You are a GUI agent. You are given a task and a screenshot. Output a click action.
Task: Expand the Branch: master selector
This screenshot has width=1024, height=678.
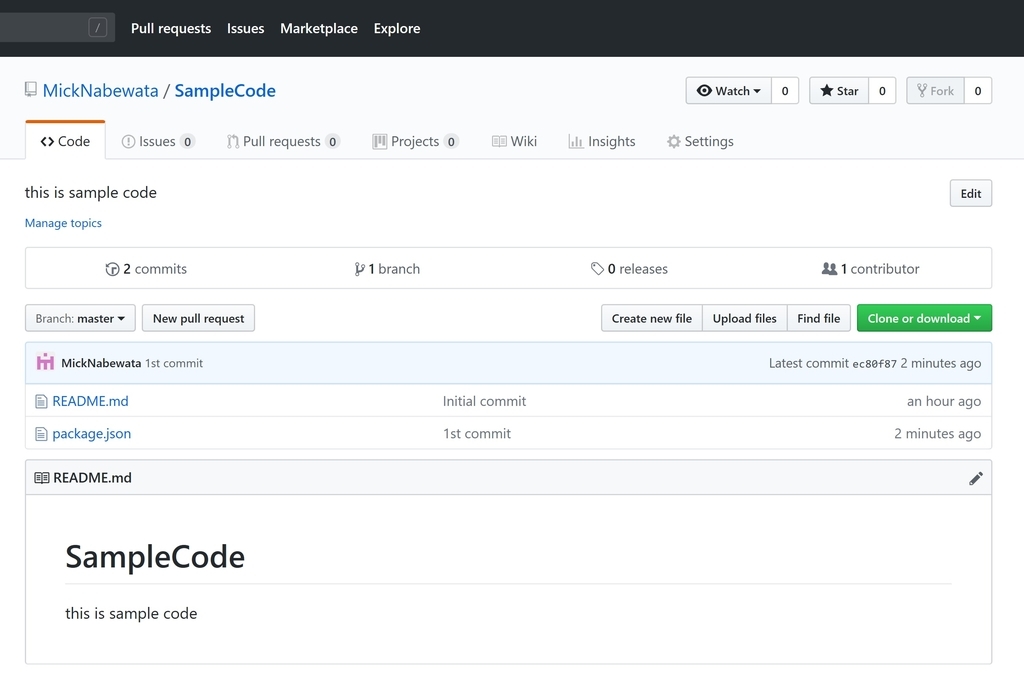coord(80,319)
